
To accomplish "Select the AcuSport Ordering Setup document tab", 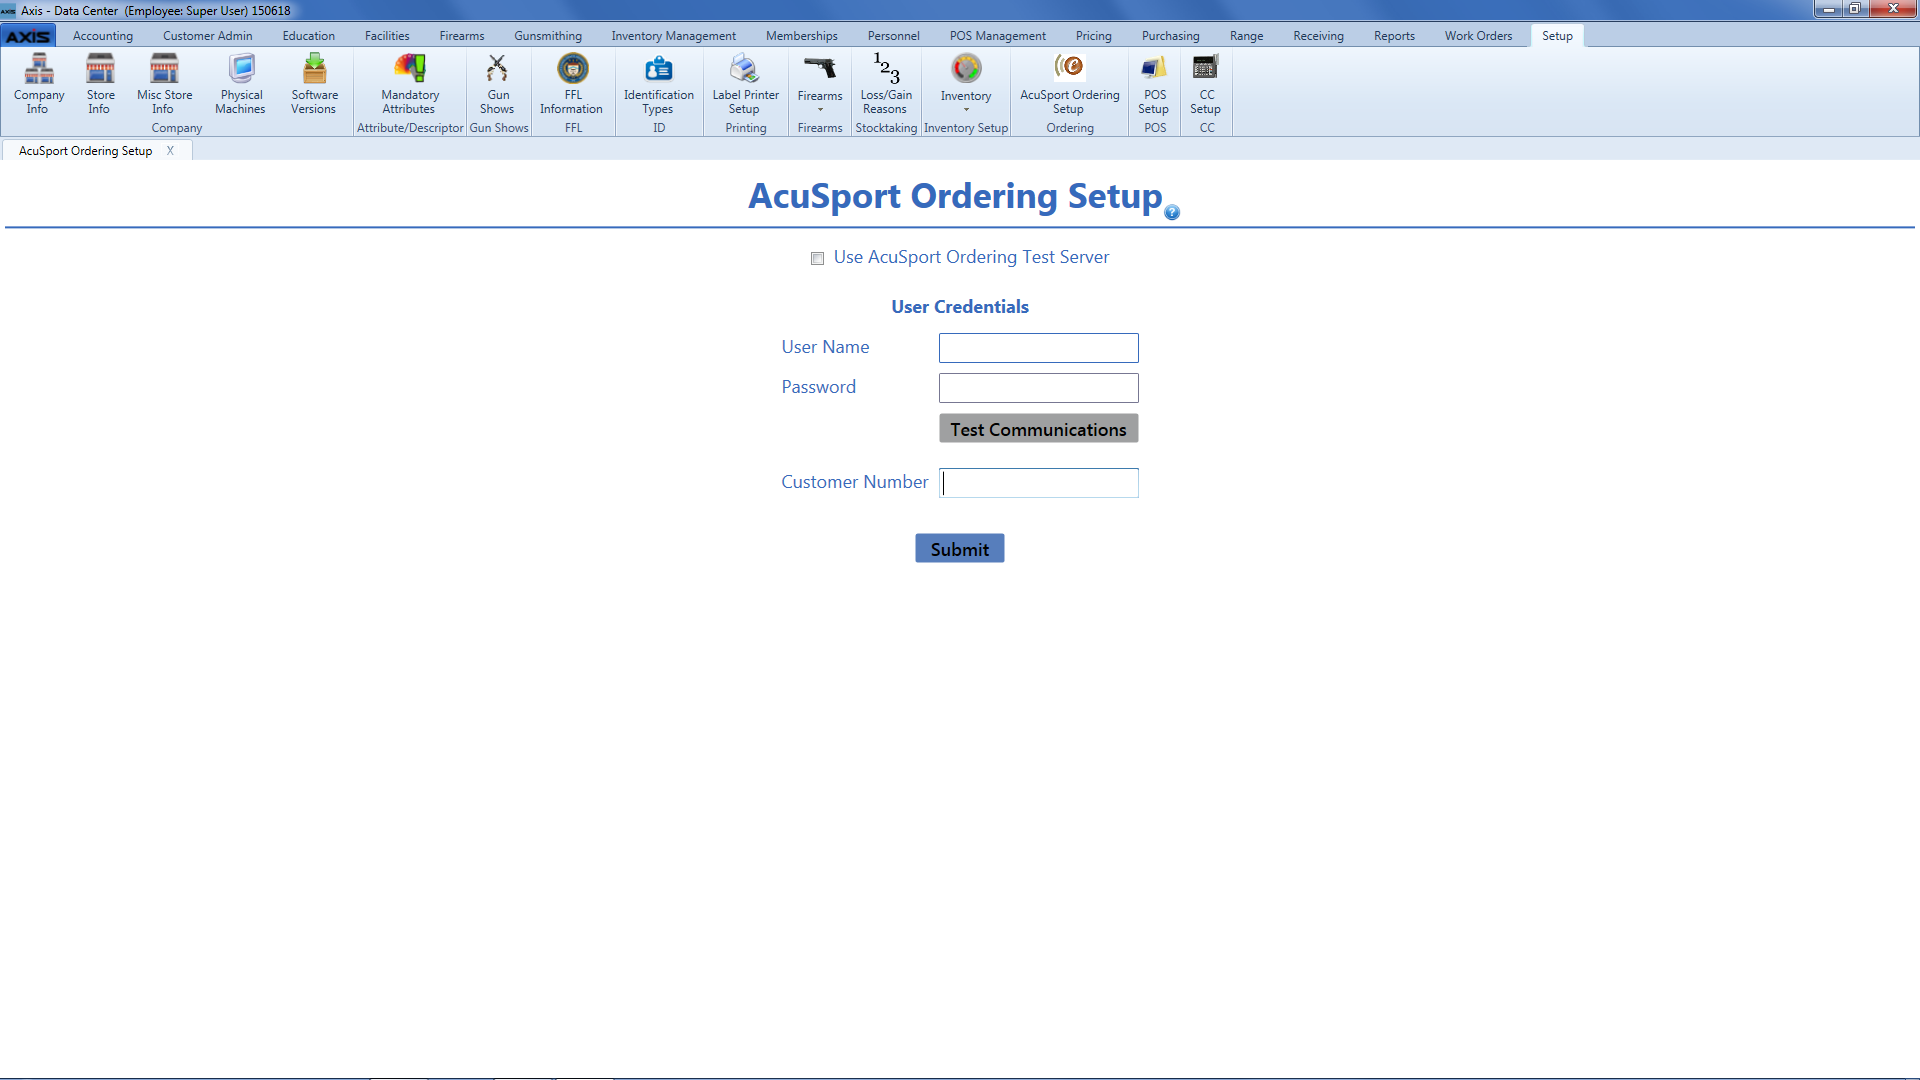I will (x=85, y=151).
